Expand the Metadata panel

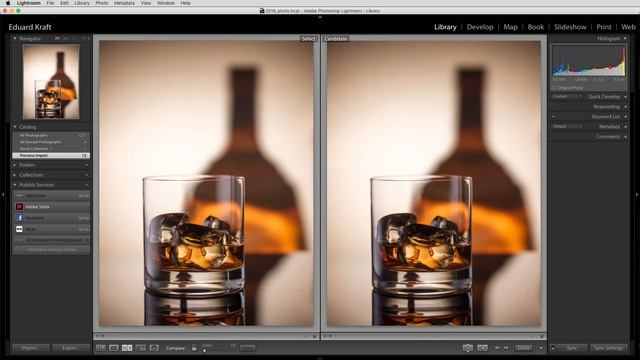click(626, 127)
